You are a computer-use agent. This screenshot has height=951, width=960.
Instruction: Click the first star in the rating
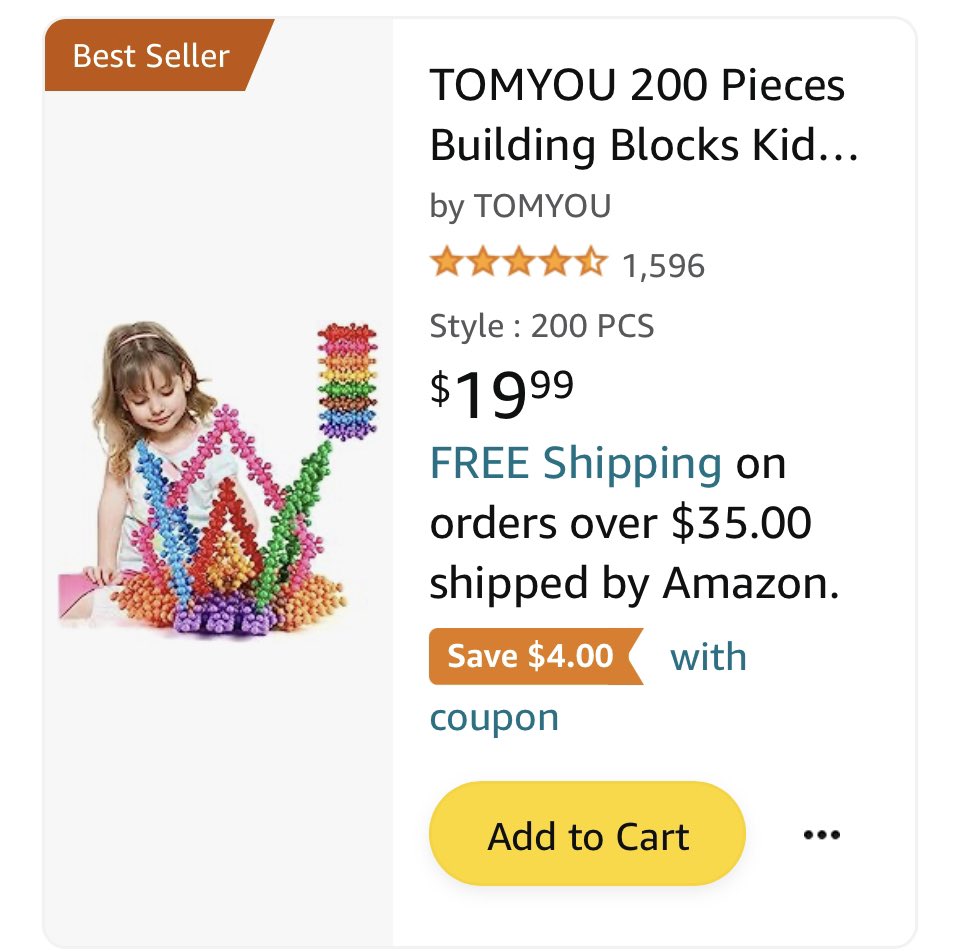[446, 264]
